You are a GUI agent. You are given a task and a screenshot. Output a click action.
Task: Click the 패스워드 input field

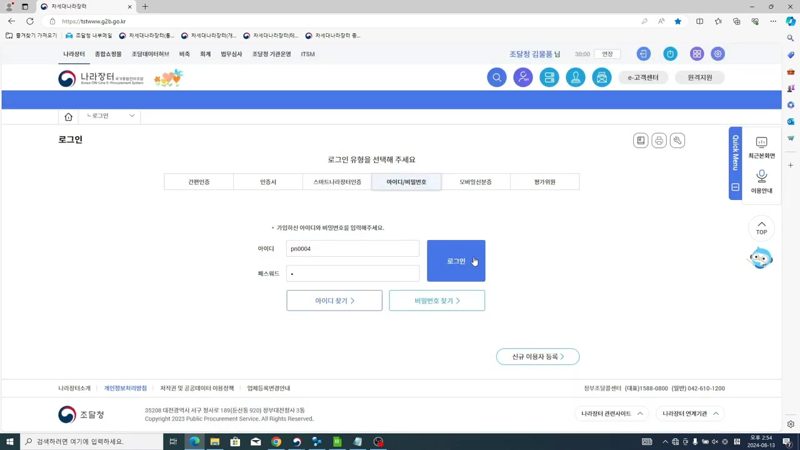click(x=353, y=273)
